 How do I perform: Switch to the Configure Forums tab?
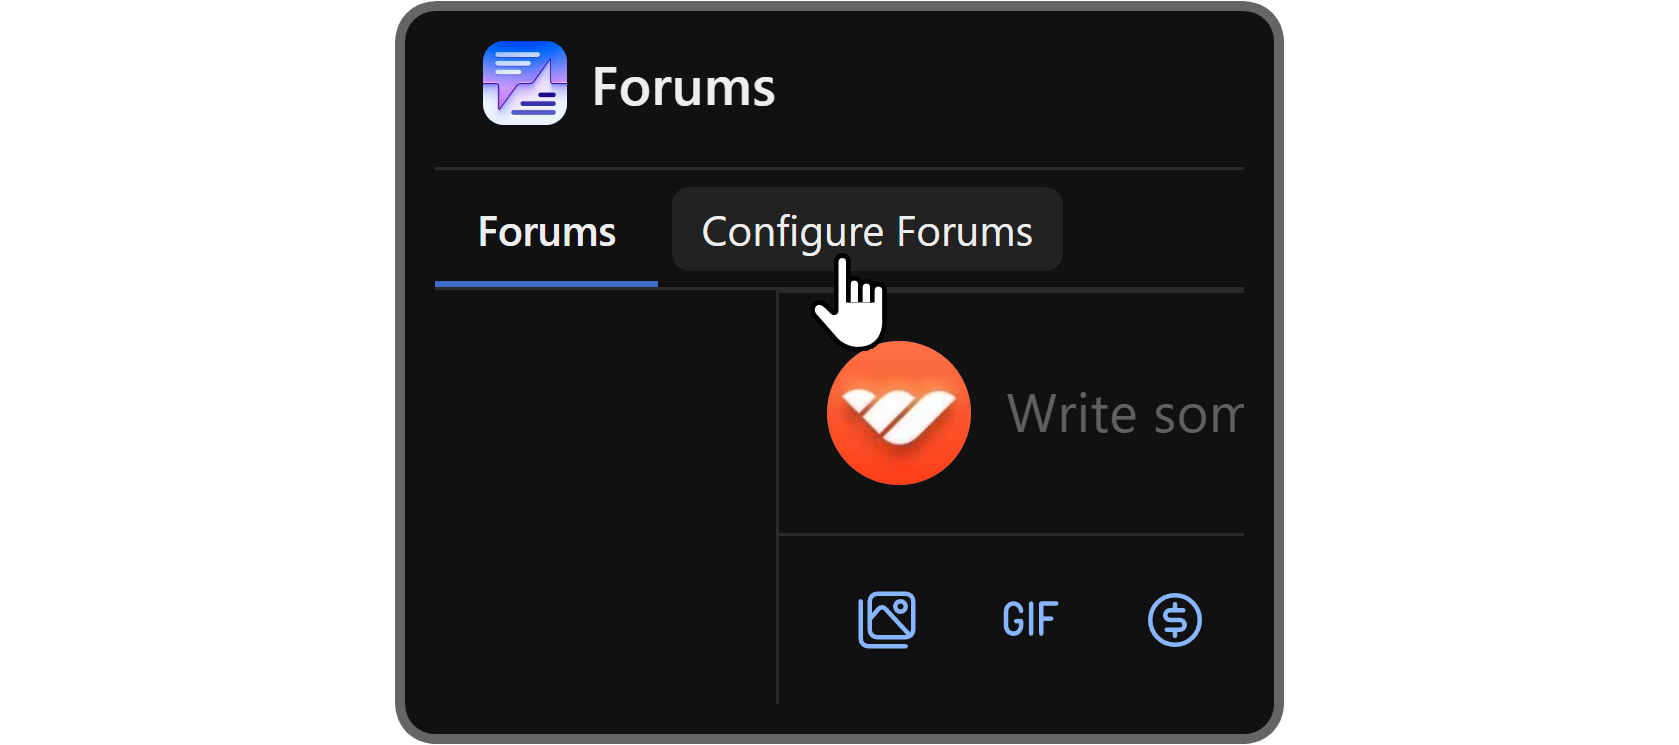[x=866, y=230]
